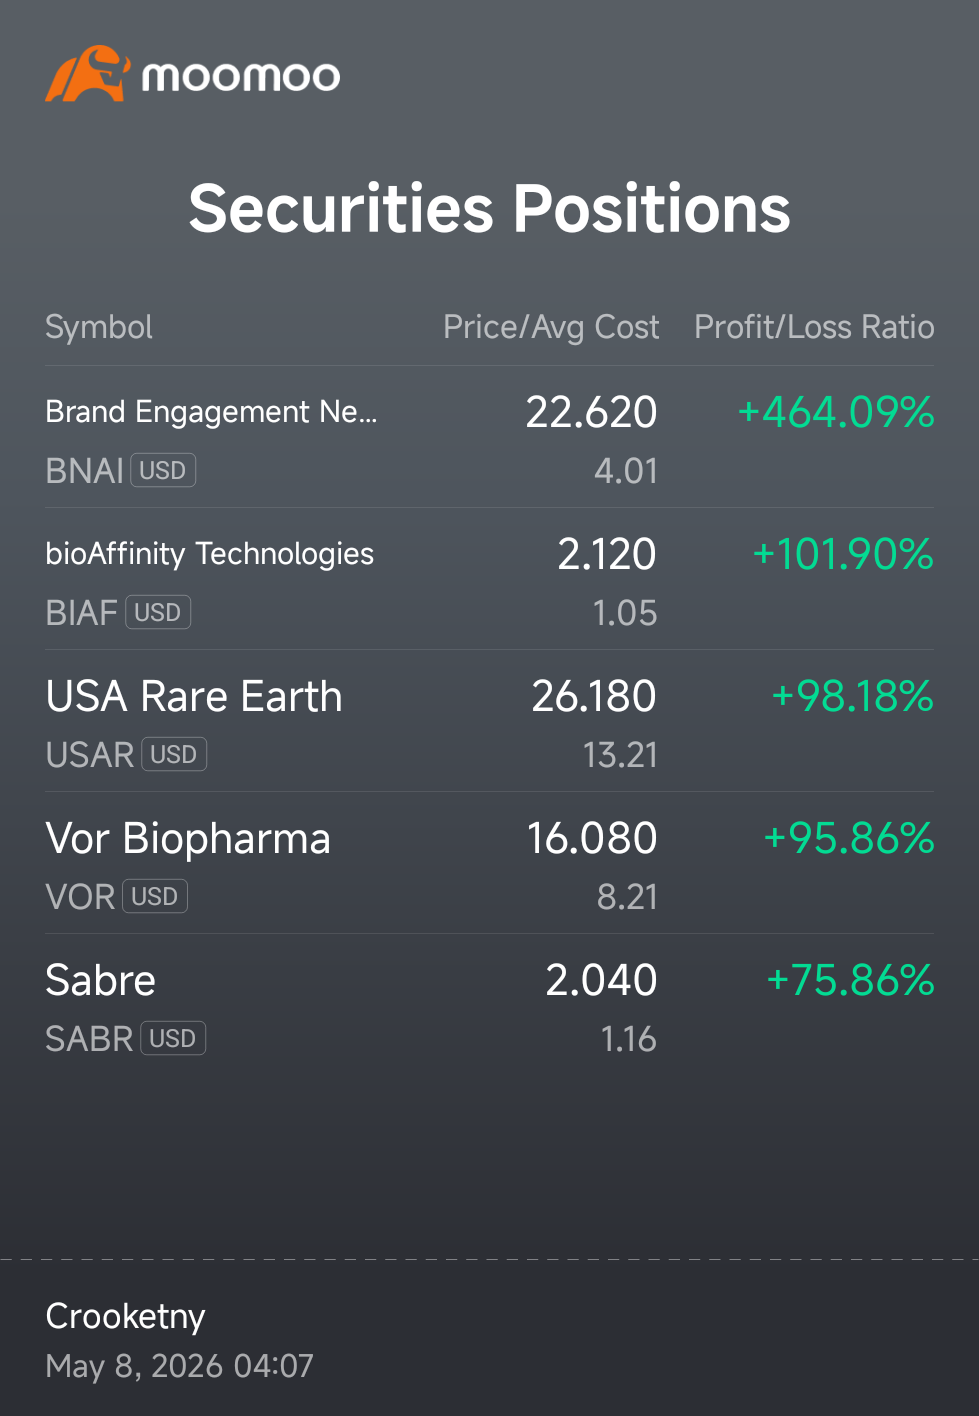Click the moomoo brand wordmark
The height and width of the screenshot is (1416, 979).
pyautogui.click(x=241, y=77)
